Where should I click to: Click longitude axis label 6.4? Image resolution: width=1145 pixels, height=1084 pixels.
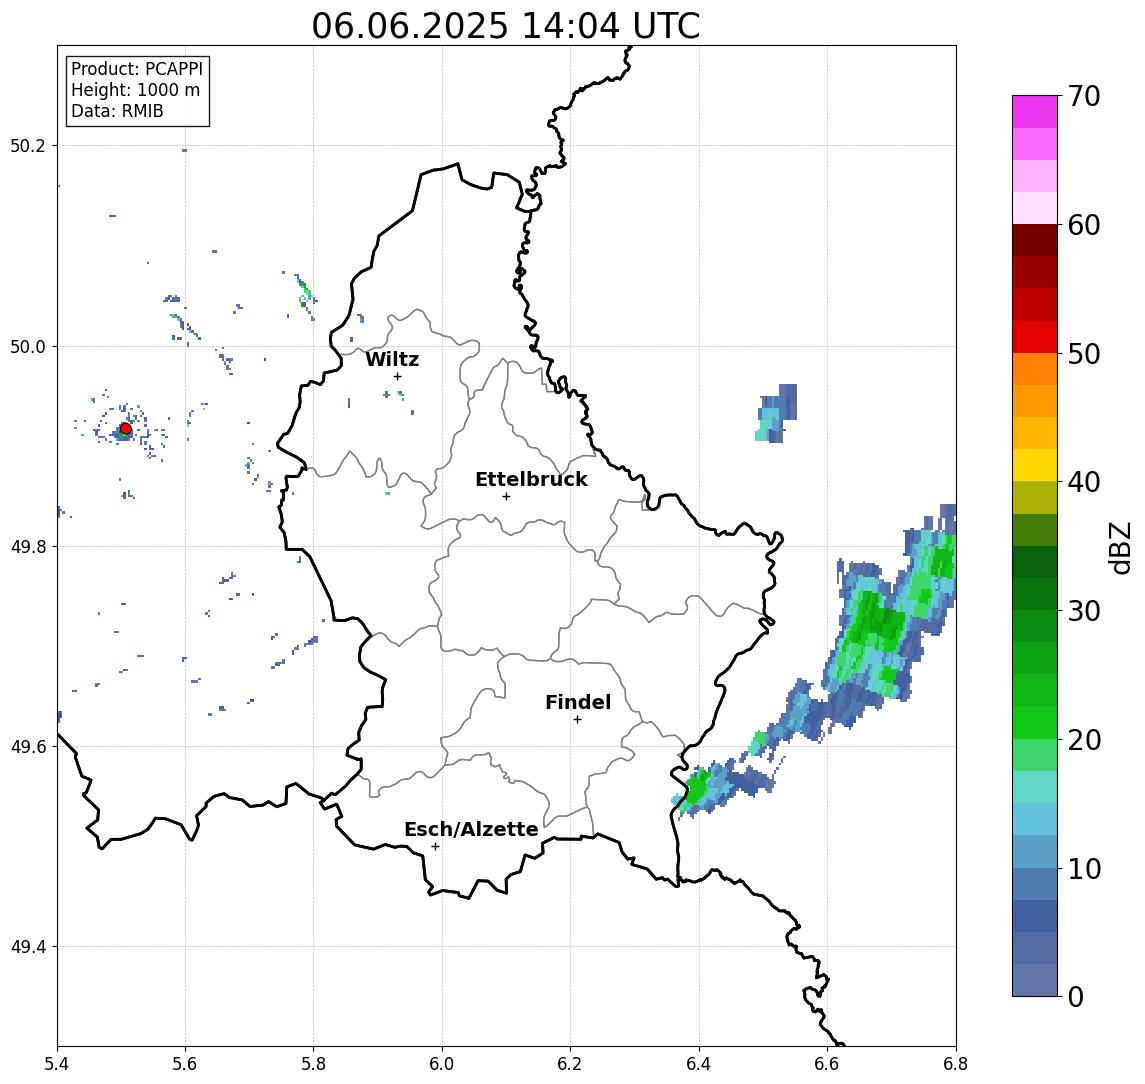[699, 1064]
